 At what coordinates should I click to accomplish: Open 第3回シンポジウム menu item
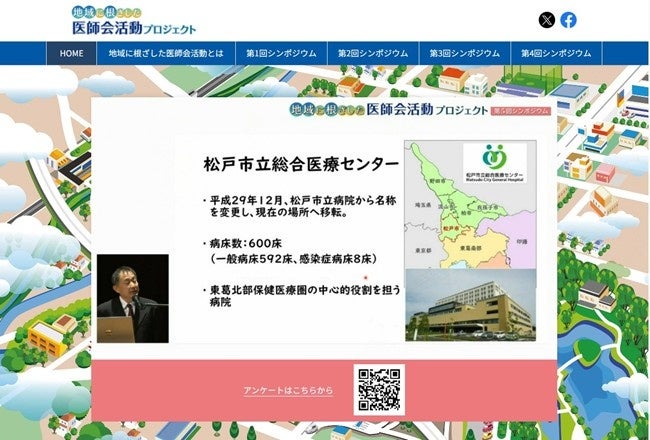click(x=464, y=53)
